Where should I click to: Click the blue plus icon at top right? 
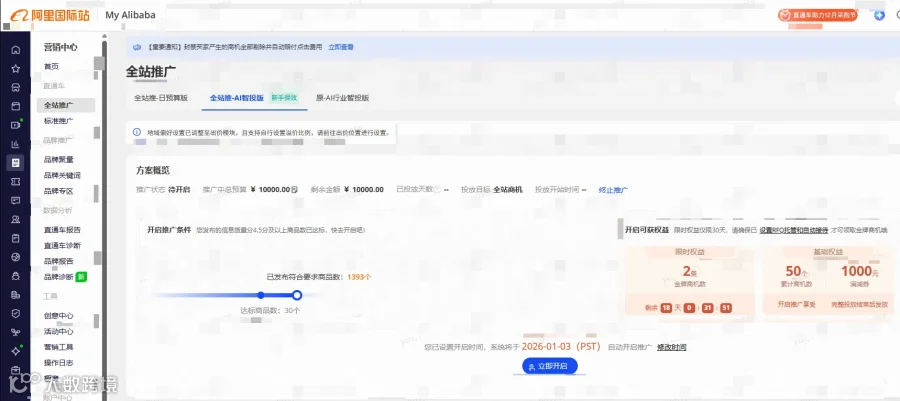pos(879,15)
